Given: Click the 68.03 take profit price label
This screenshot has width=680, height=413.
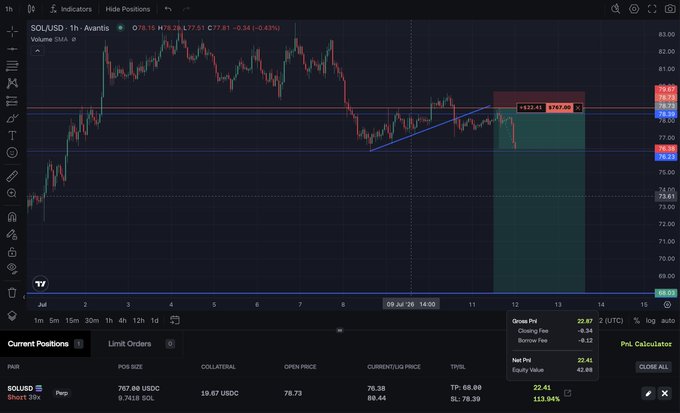Looking at the screenshot, I should coord(666,293).
